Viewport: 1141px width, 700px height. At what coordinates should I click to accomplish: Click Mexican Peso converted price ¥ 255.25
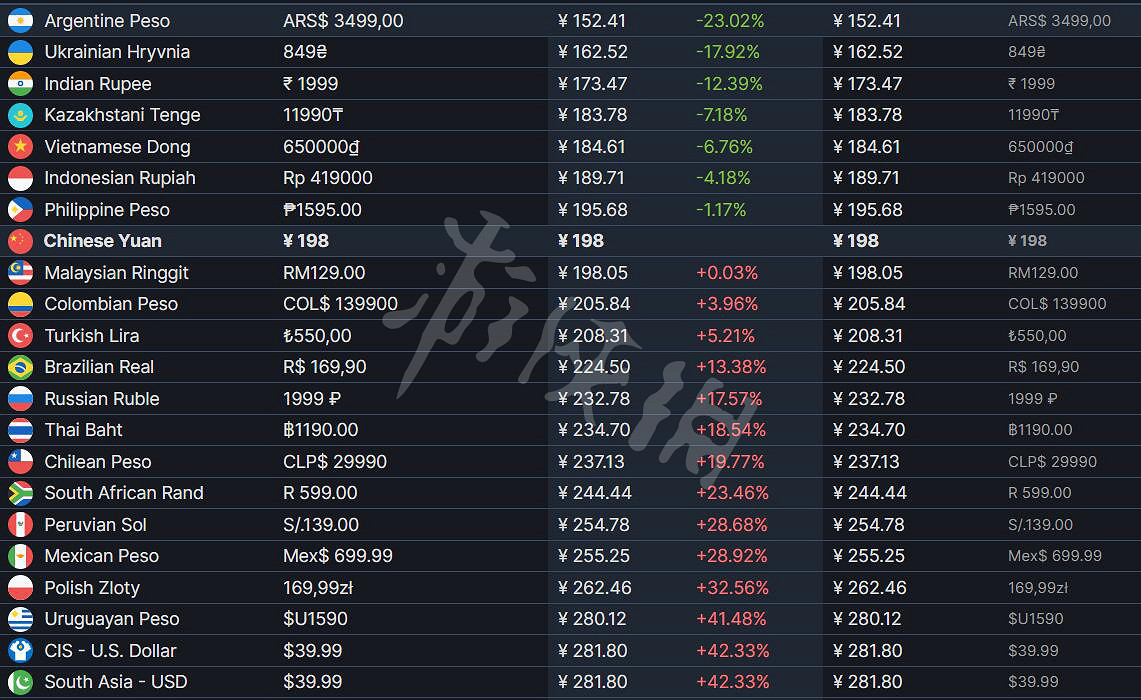[x=592, y=556]
